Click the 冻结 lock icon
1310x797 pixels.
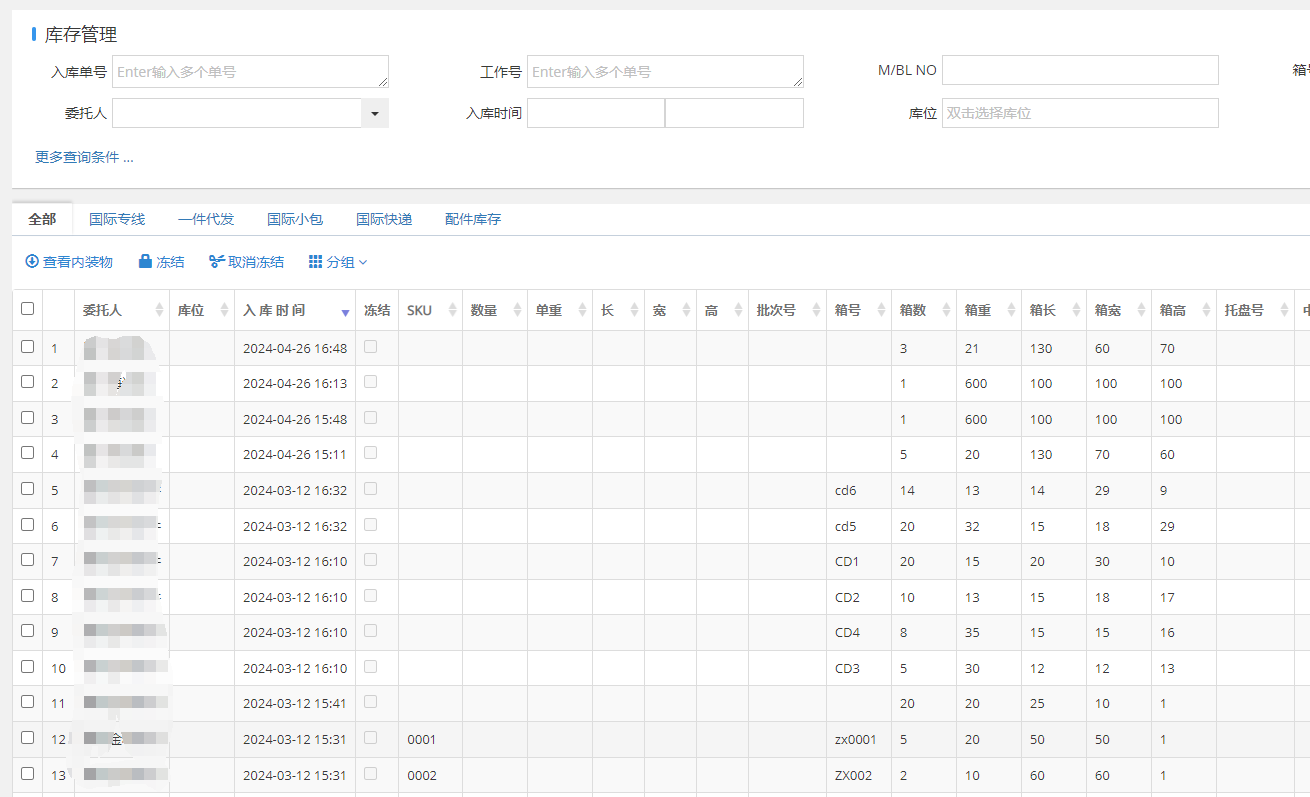[145, 262]
